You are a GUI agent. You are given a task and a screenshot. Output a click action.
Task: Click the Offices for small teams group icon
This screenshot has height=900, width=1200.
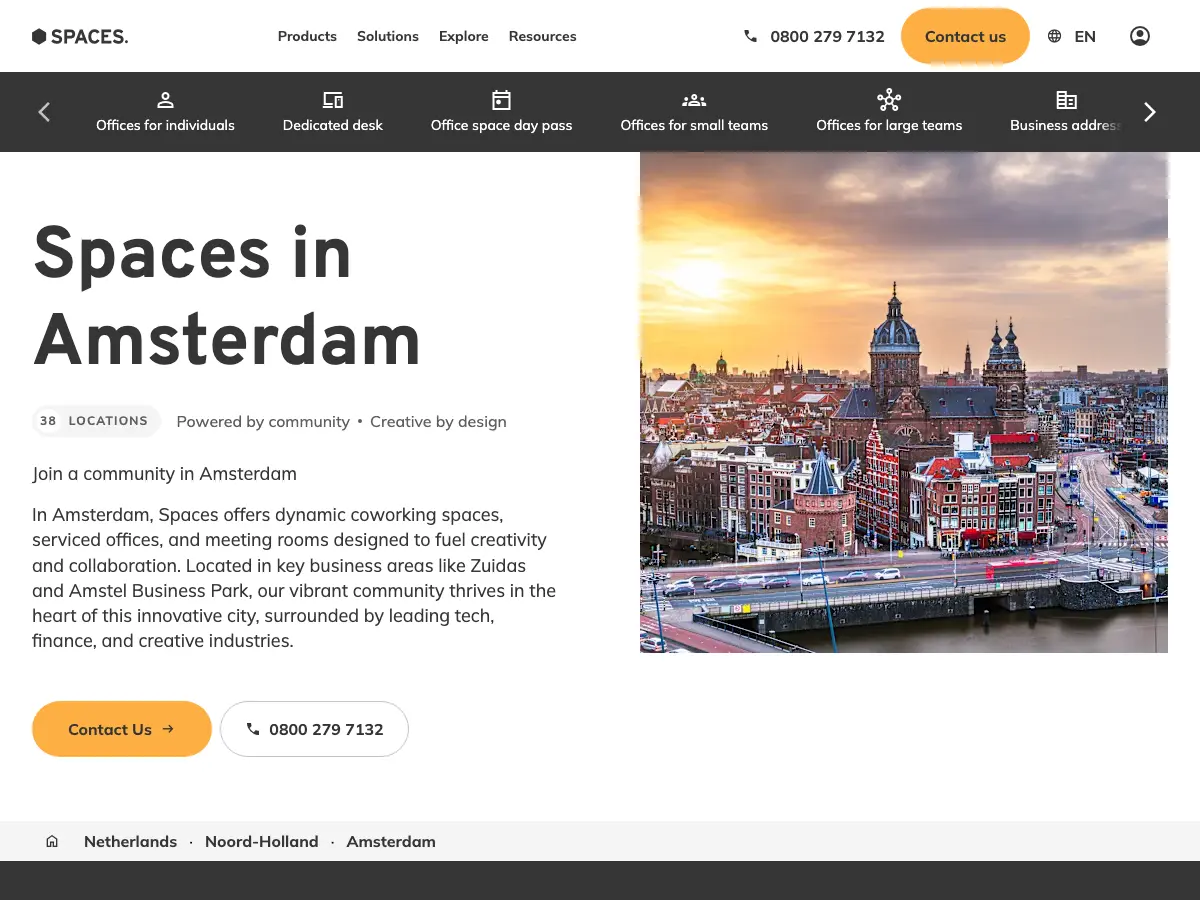pos(694,100)
